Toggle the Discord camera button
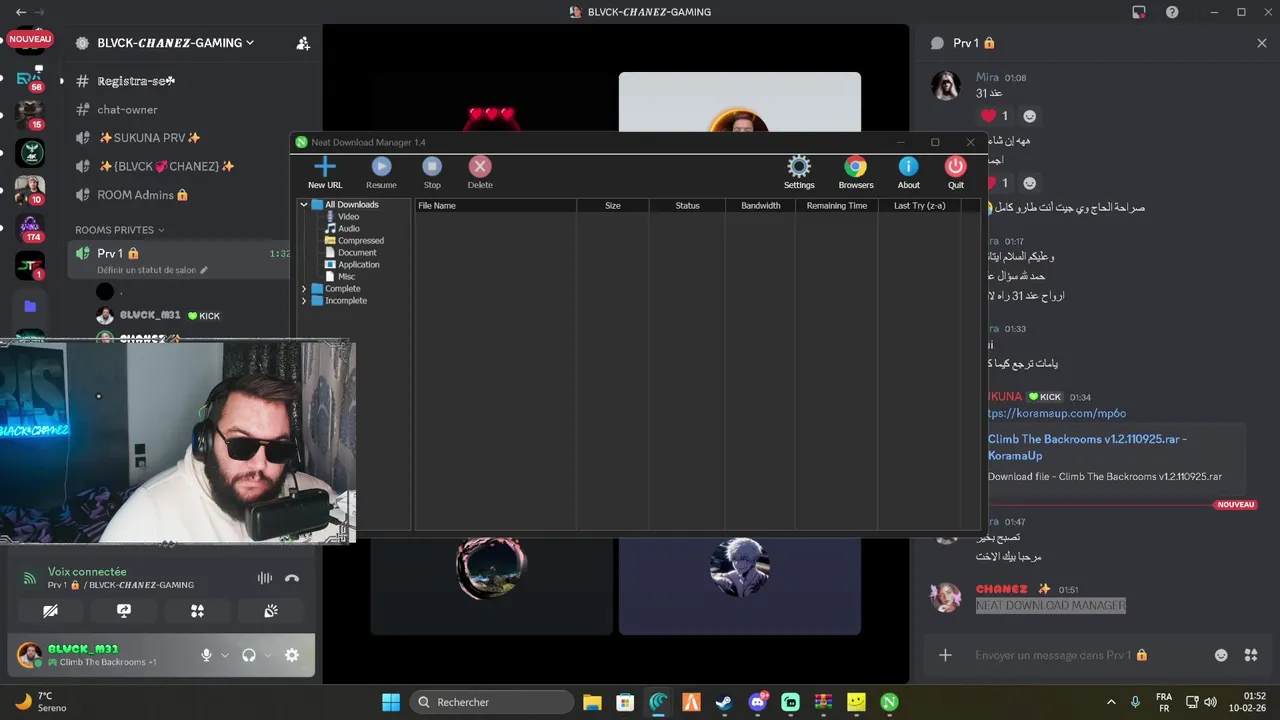Viewport: 1280px width, 720px height. click(x=50, y=610)
